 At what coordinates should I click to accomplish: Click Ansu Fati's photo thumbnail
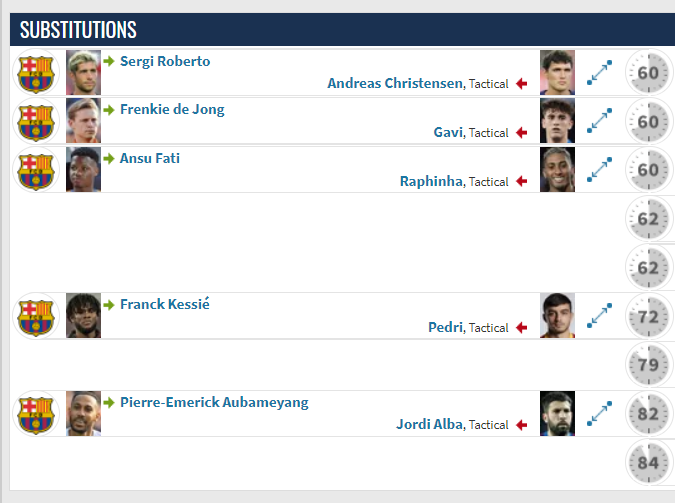(84, 170)
